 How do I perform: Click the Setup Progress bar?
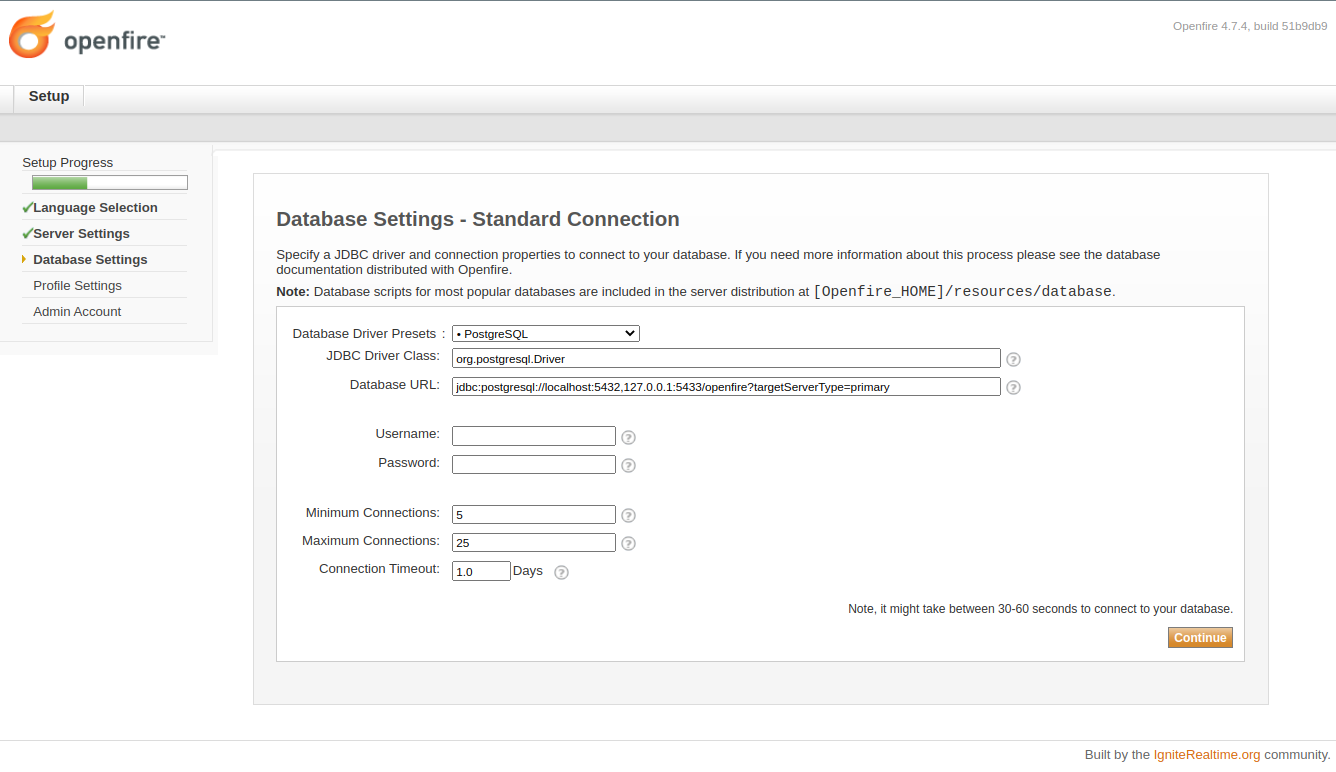click(109, 183)
